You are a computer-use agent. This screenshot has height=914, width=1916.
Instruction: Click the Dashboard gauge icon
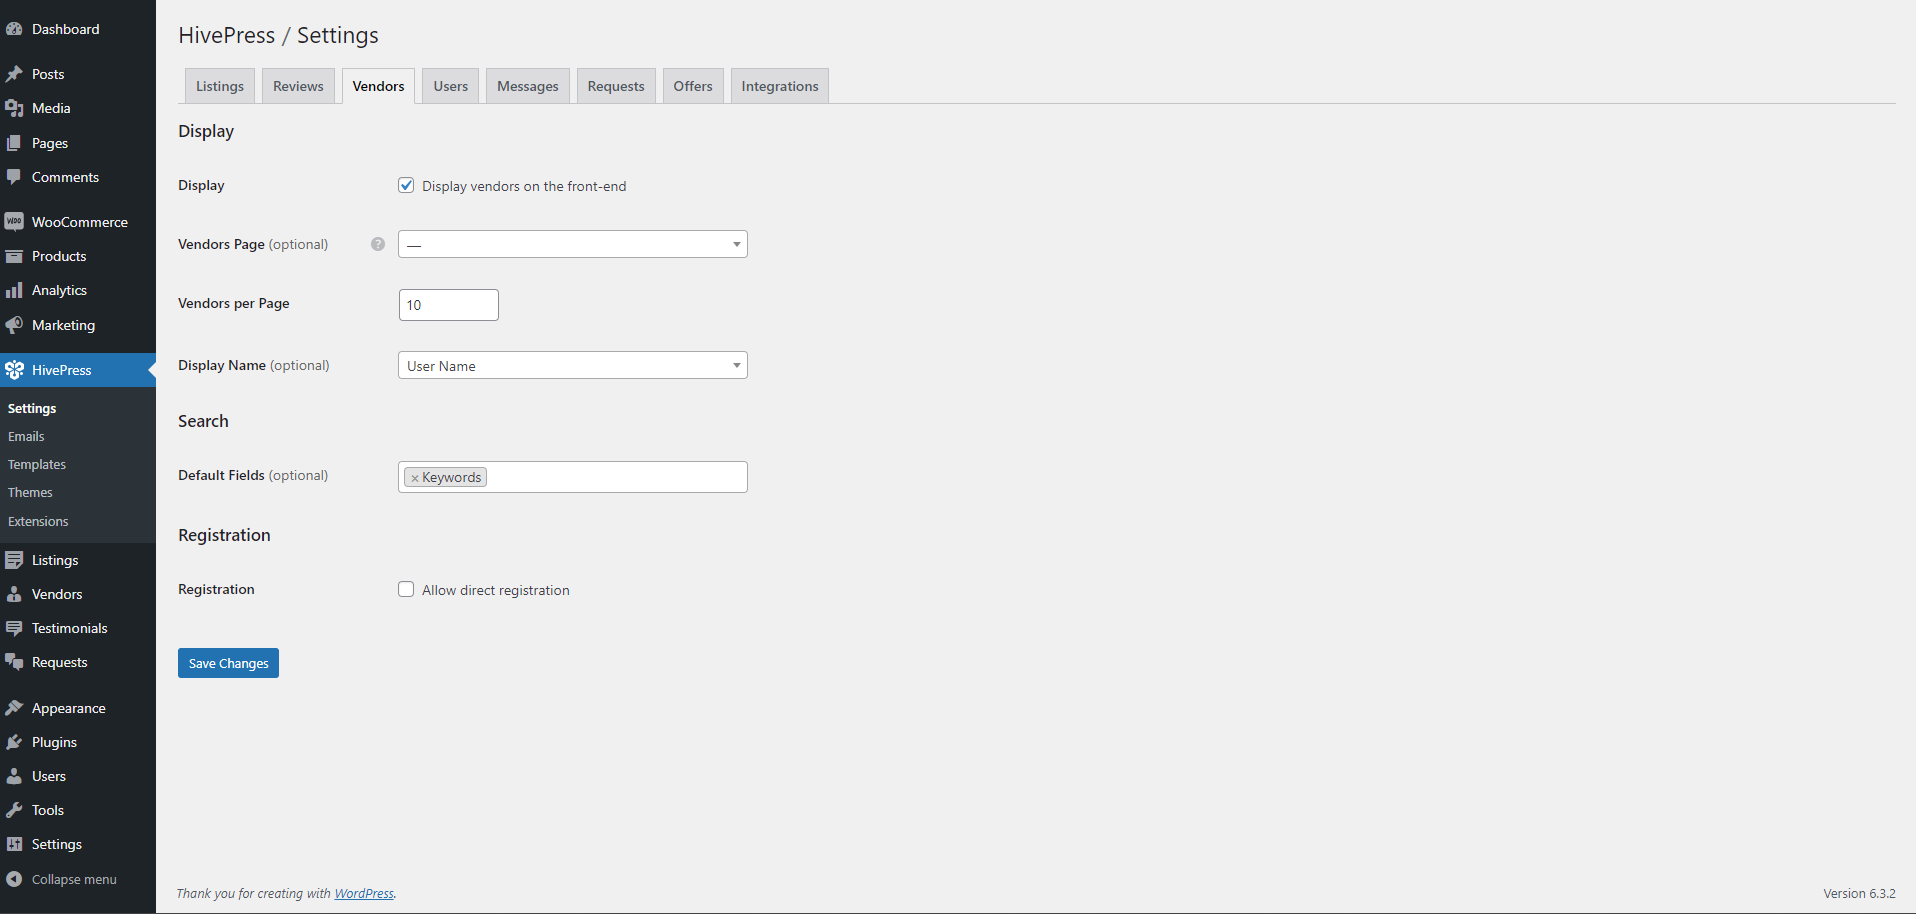tap(14, 29)
